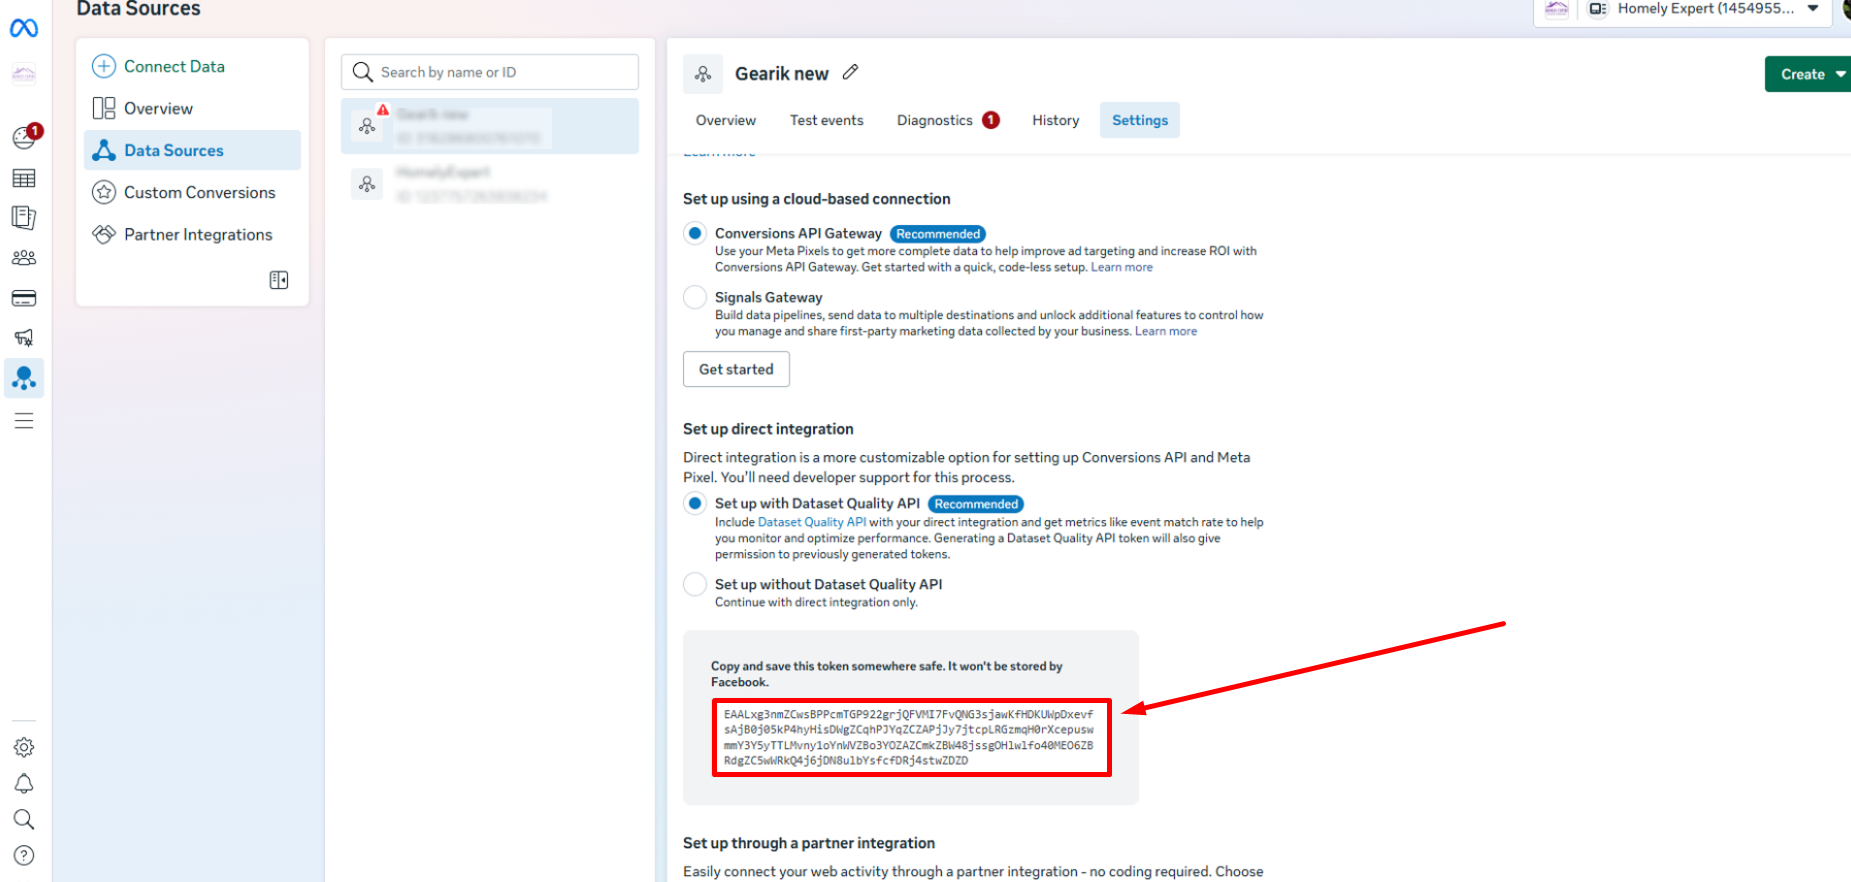Open Notifications bell icon

click(24, 784)
